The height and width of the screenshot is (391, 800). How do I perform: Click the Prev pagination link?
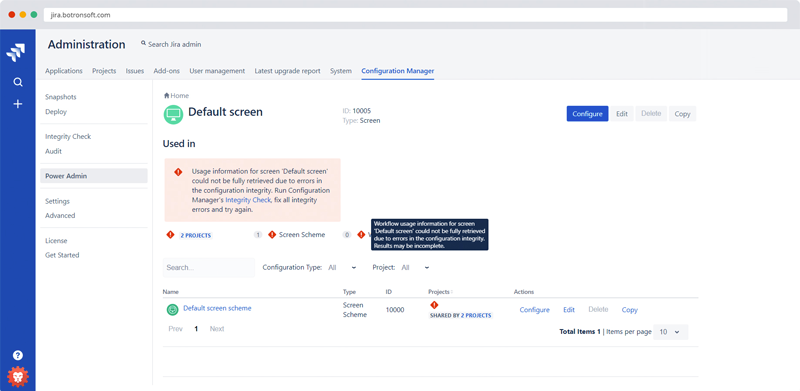click(176, 329)
